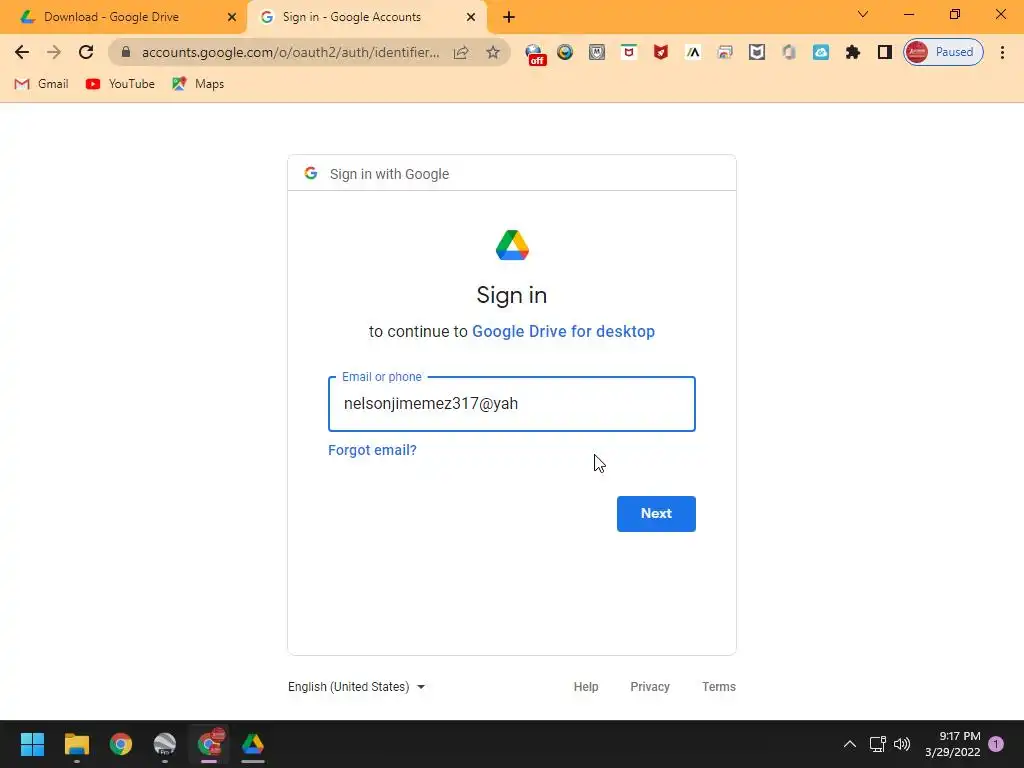Close the Sign in - Google Accounts tab
Screen dimensions: 1024x768
click(x=471, y=17)
